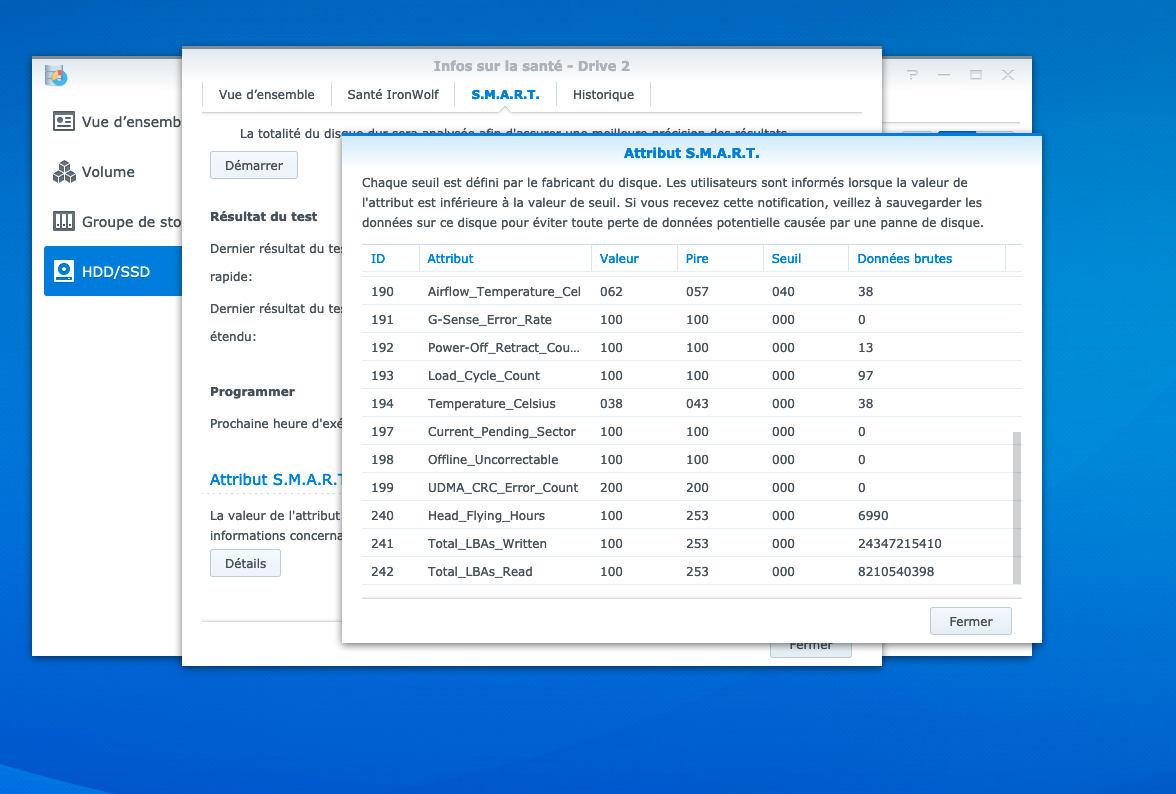Sort by Pire column header
This screenshot has width=1176, height=794.
pos(720,259)
